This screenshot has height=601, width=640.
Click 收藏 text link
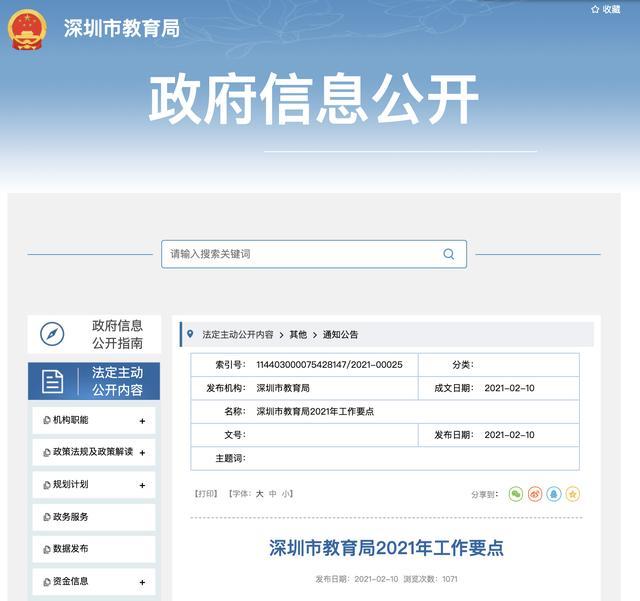611,9
